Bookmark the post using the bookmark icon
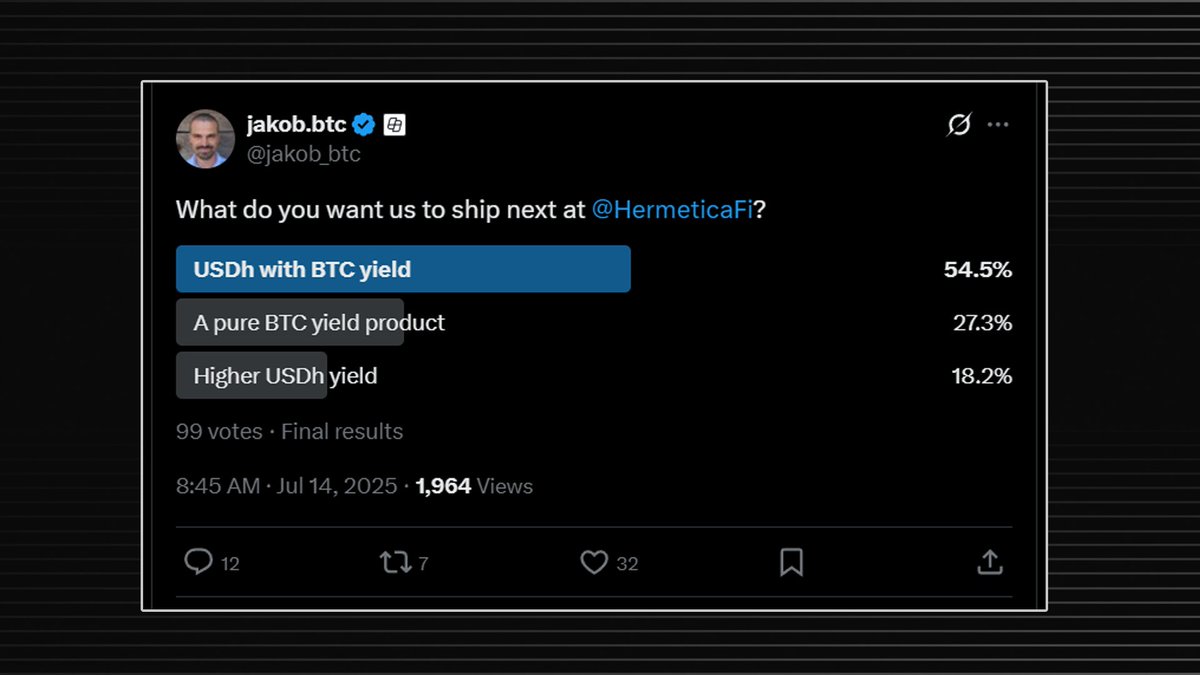This screenshot has width=1200, height=675. 791,563
